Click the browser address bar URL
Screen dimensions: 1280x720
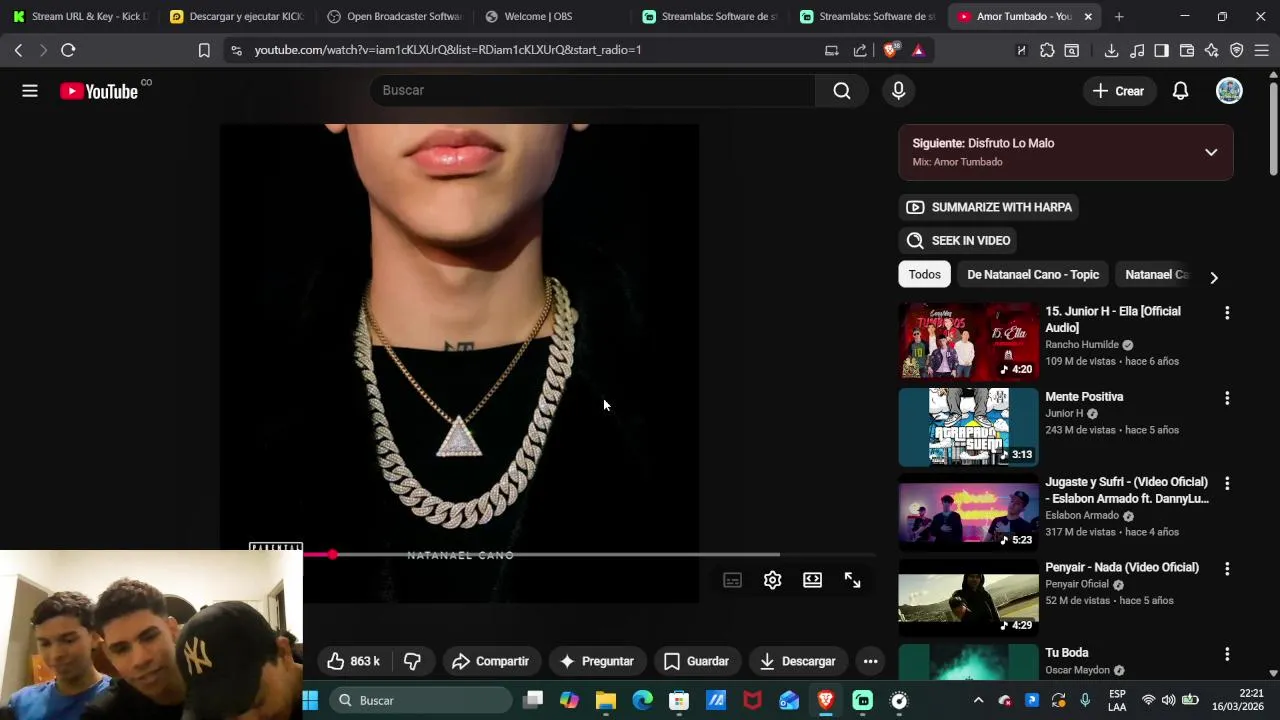coord(448,50)
